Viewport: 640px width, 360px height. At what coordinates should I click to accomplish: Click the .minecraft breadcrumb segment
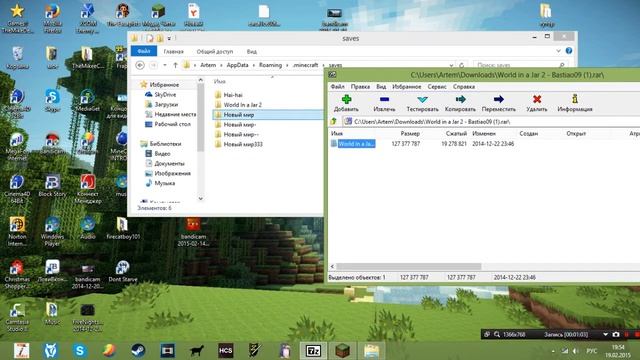pos(305,65)
